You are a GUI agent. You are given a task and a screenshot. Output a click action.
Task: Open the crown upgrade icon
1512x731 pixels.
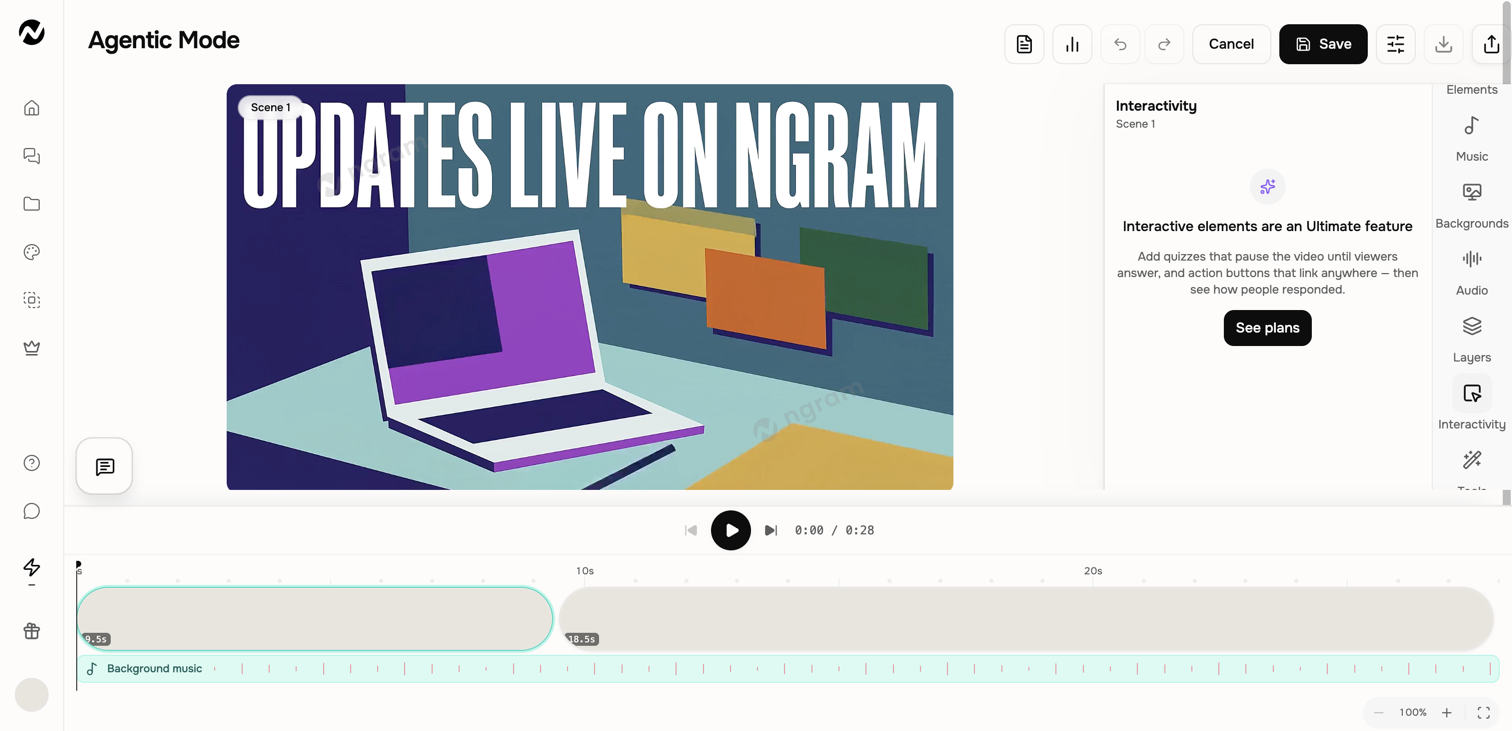pos(32,348)
